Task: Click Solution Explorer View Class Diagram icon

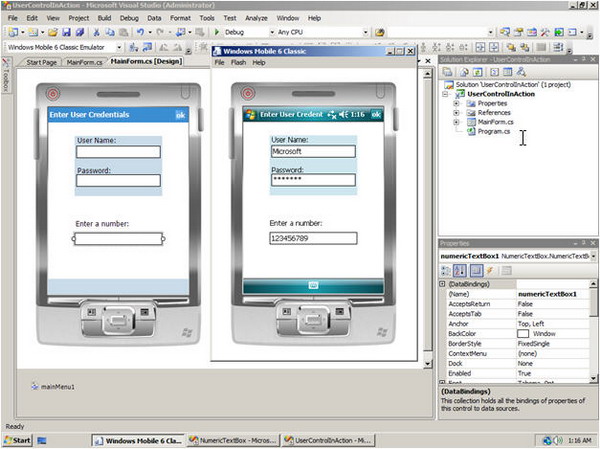Action: click(521, 72)
